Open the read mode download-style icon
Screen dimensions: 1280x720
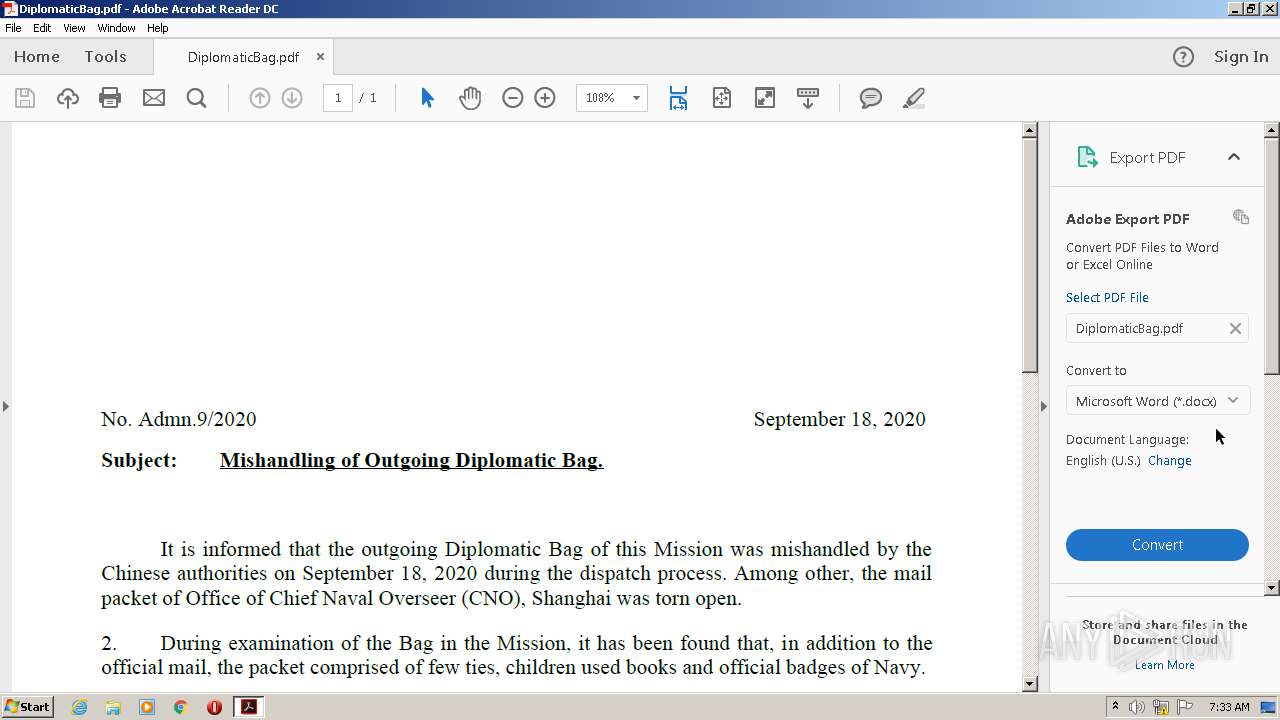808,98
